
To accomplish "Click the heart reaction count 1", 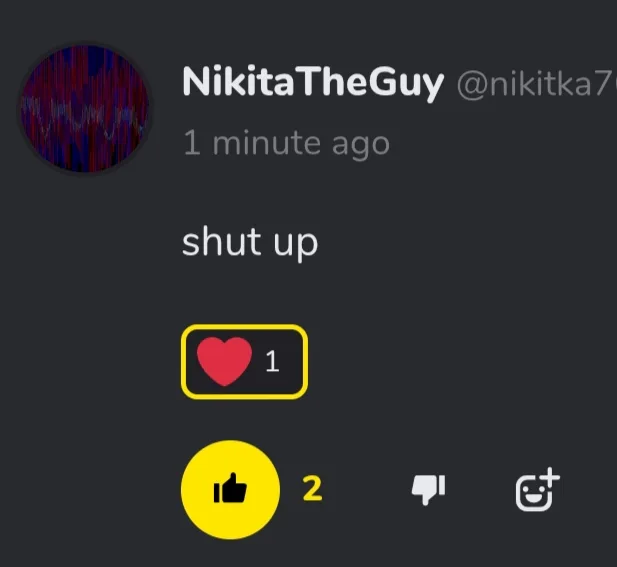I will coord(272,362).
